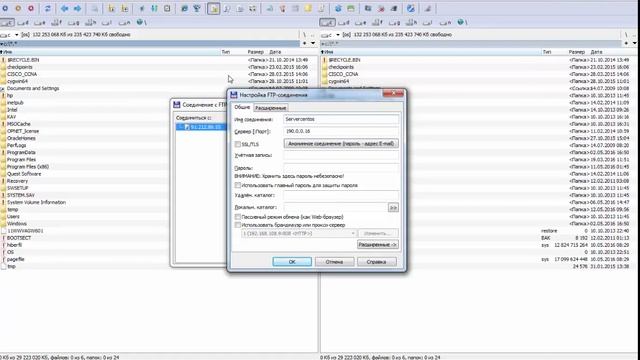
Task: Click the Учётная запись field
Action: pyautogui.click(x=341, y=155)
